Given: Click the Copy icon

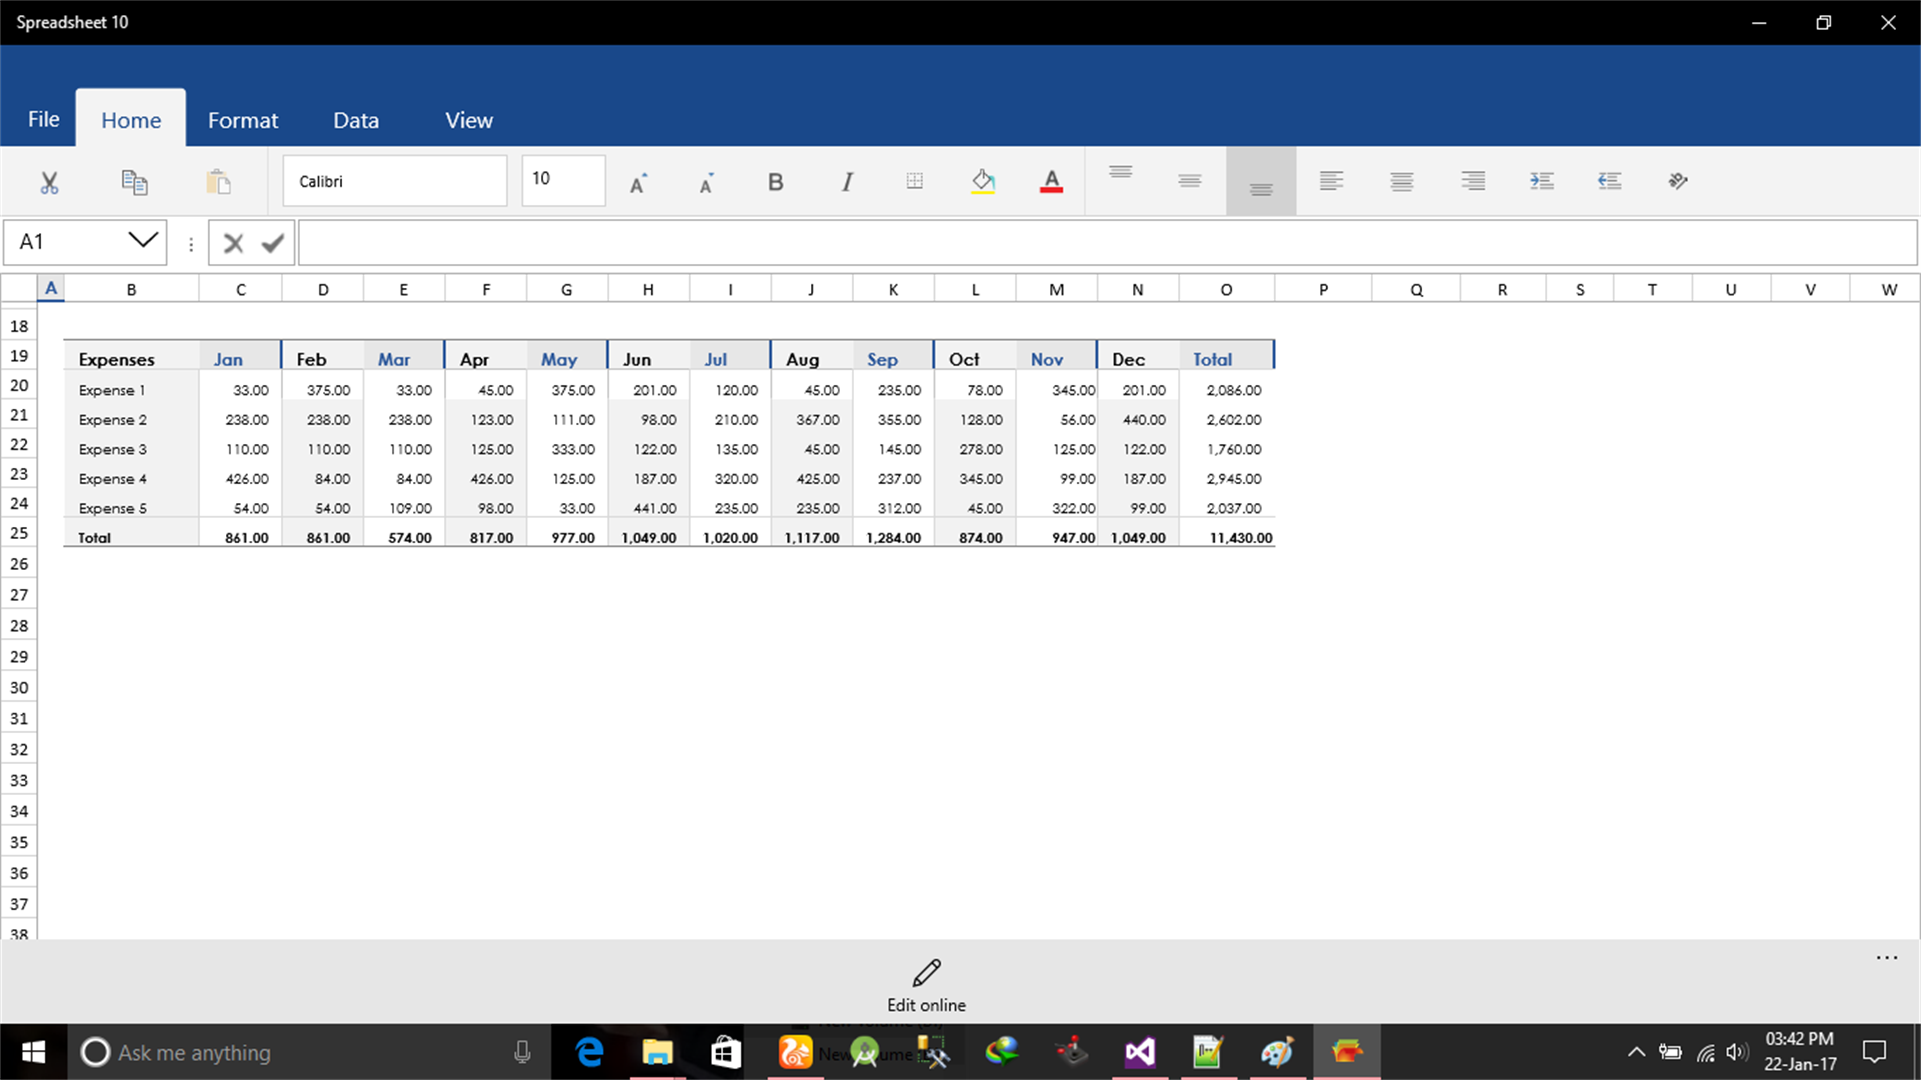Looking at the screenshot, I should [135, 181].
